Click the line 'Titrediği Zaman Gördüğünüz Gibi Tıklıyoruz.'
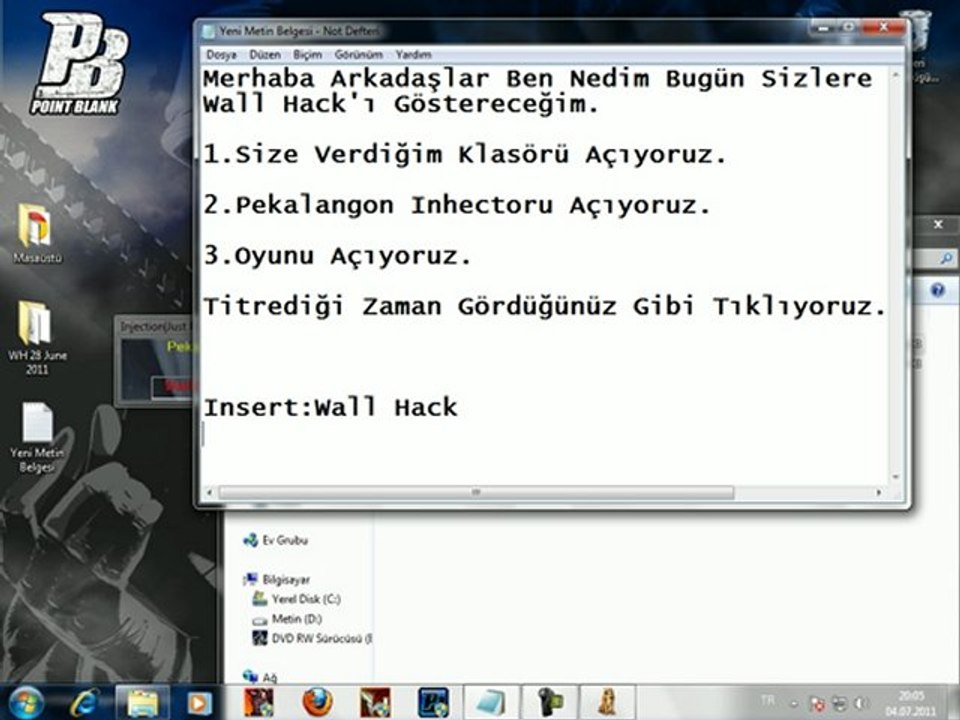The width and height of the screenshot is (960, 720). tap(544, 306)
